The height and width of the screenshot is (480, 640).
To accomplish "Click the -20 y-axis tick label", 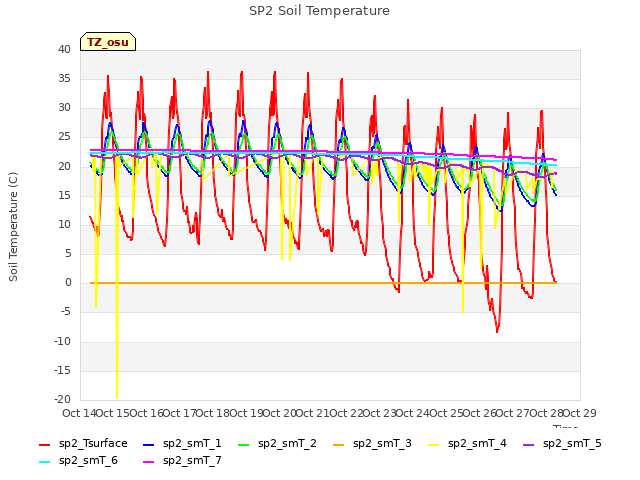I will 62,400.
